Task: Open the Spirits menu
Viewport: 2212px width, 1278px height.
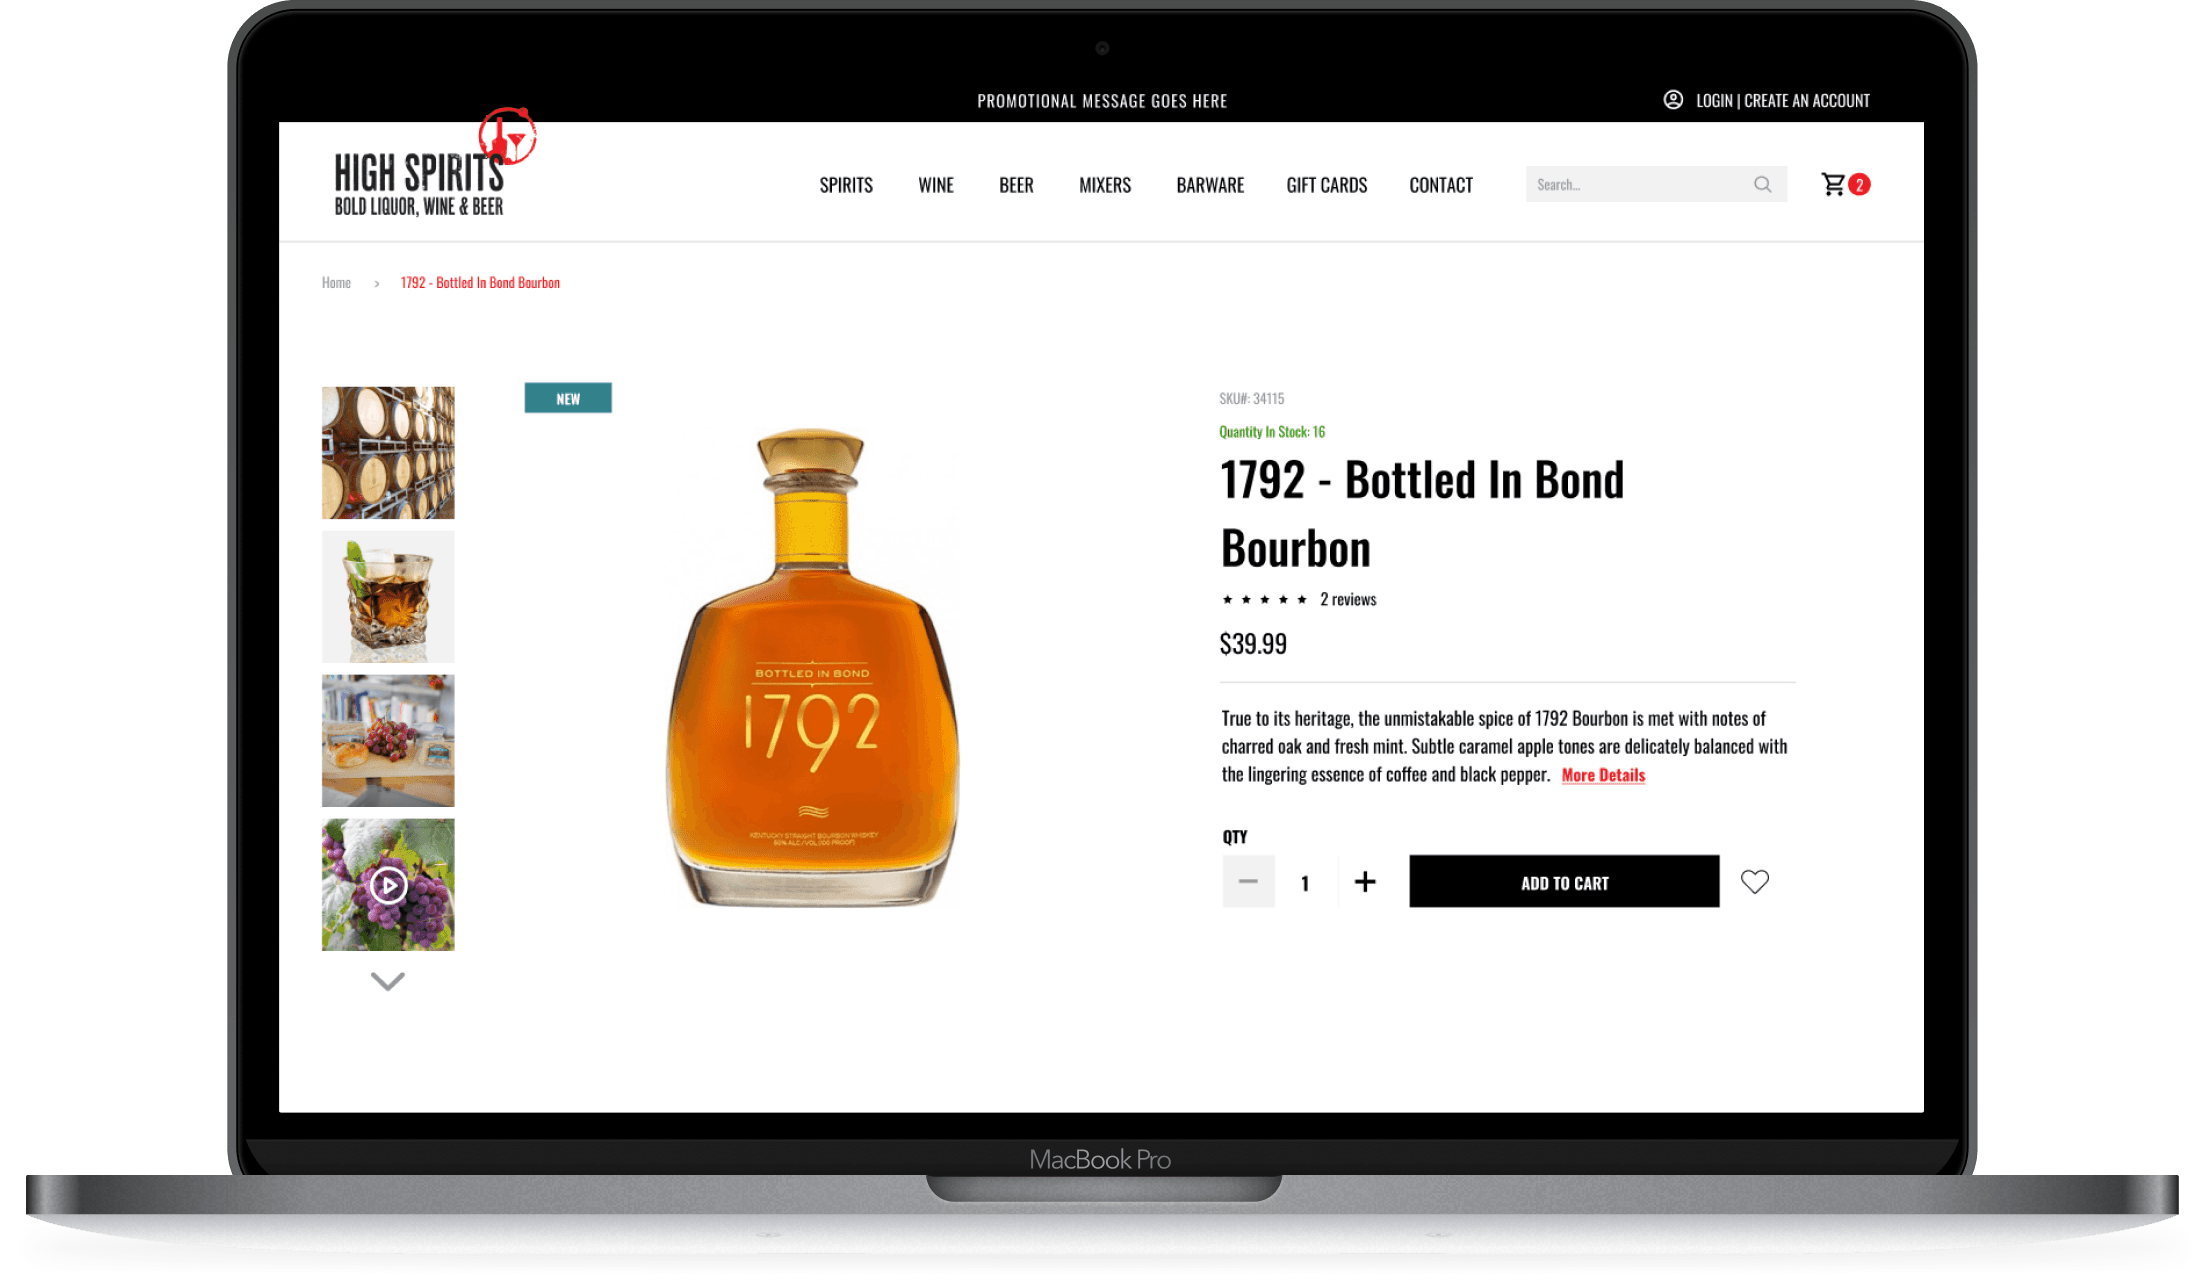Action: pos(846,185)
